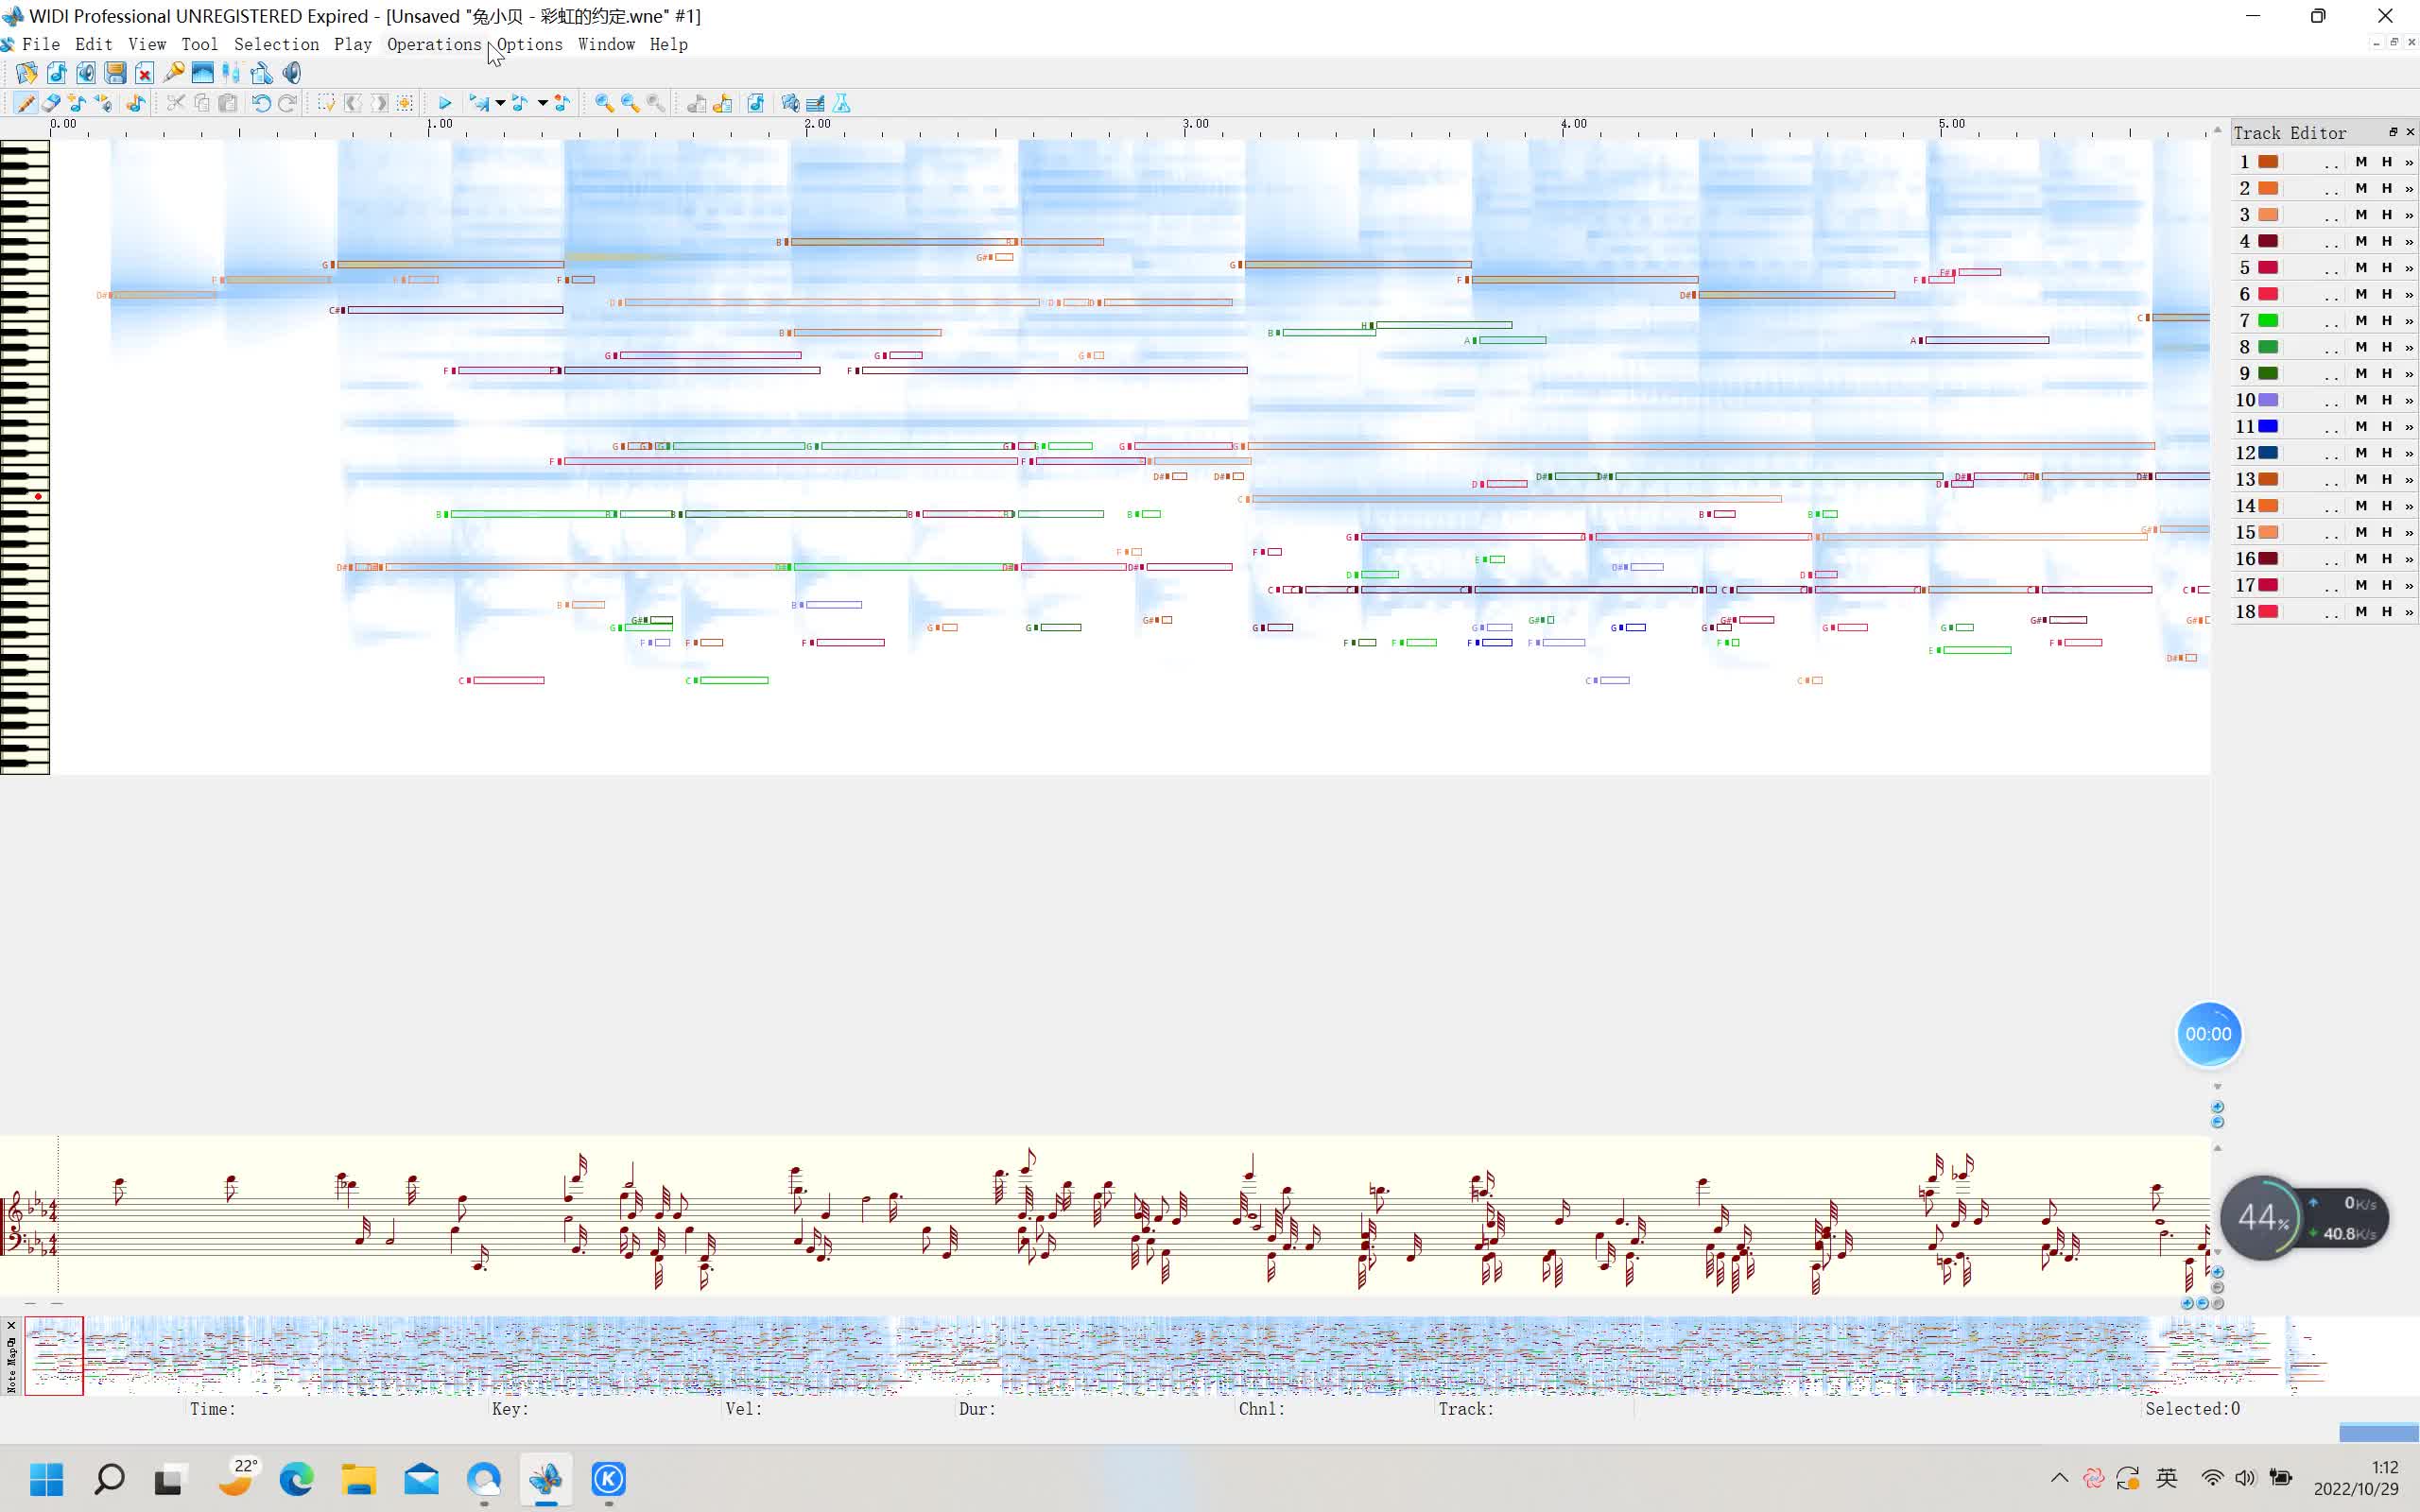Click the scissors cut icon

tap(176, 103)
